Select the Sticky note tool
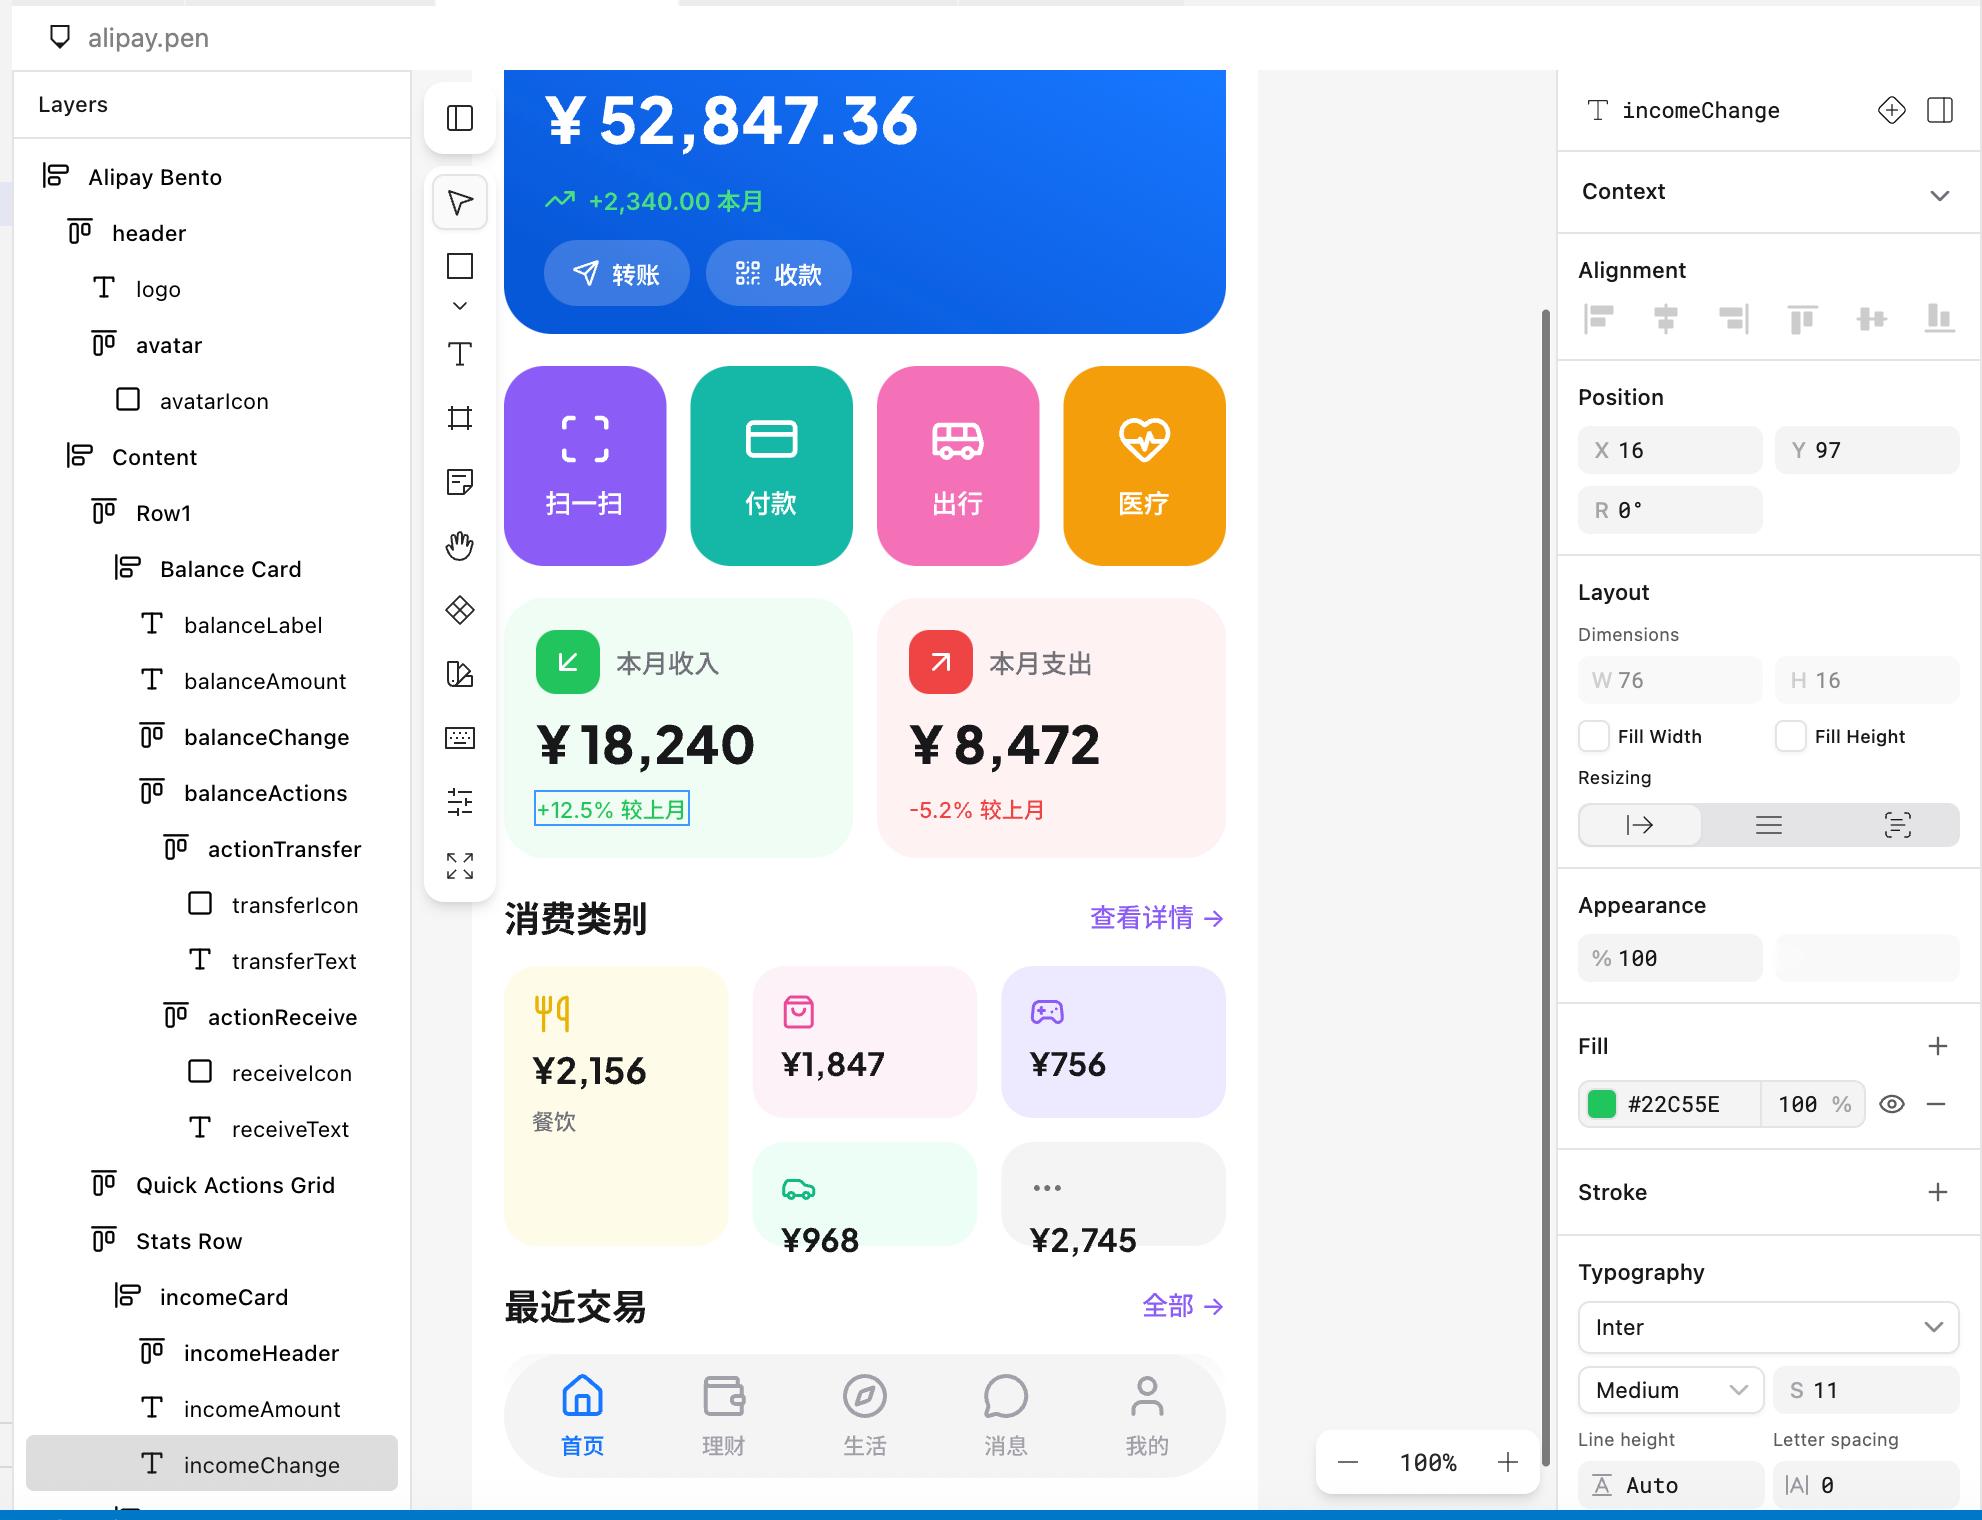This screenshot has width=1982, height=1520. (x=460, y=482)
